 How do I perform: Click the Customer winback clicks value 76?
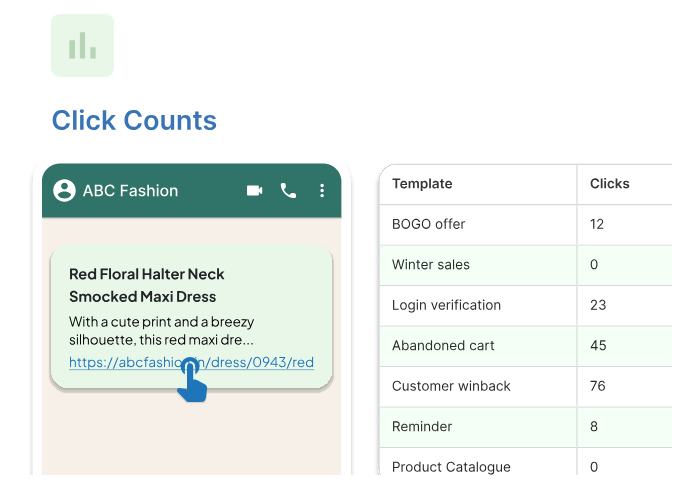(597, 386)
